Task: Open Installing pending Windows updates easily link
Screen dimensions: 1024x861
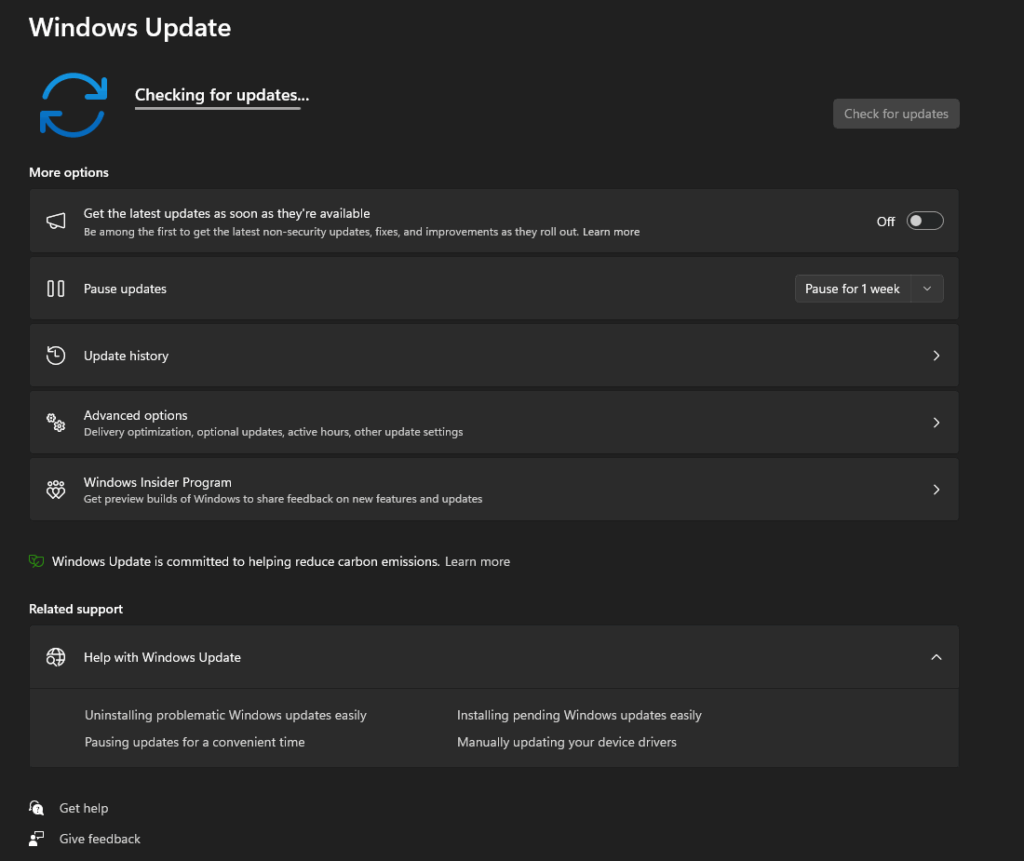Action: [x=579, y=715]
